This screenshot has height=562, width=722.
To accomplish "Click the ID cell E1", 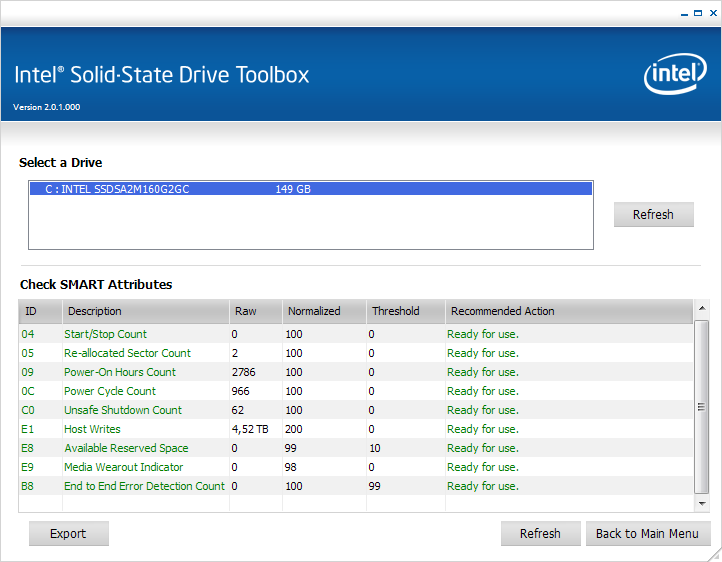I will 28,429.
